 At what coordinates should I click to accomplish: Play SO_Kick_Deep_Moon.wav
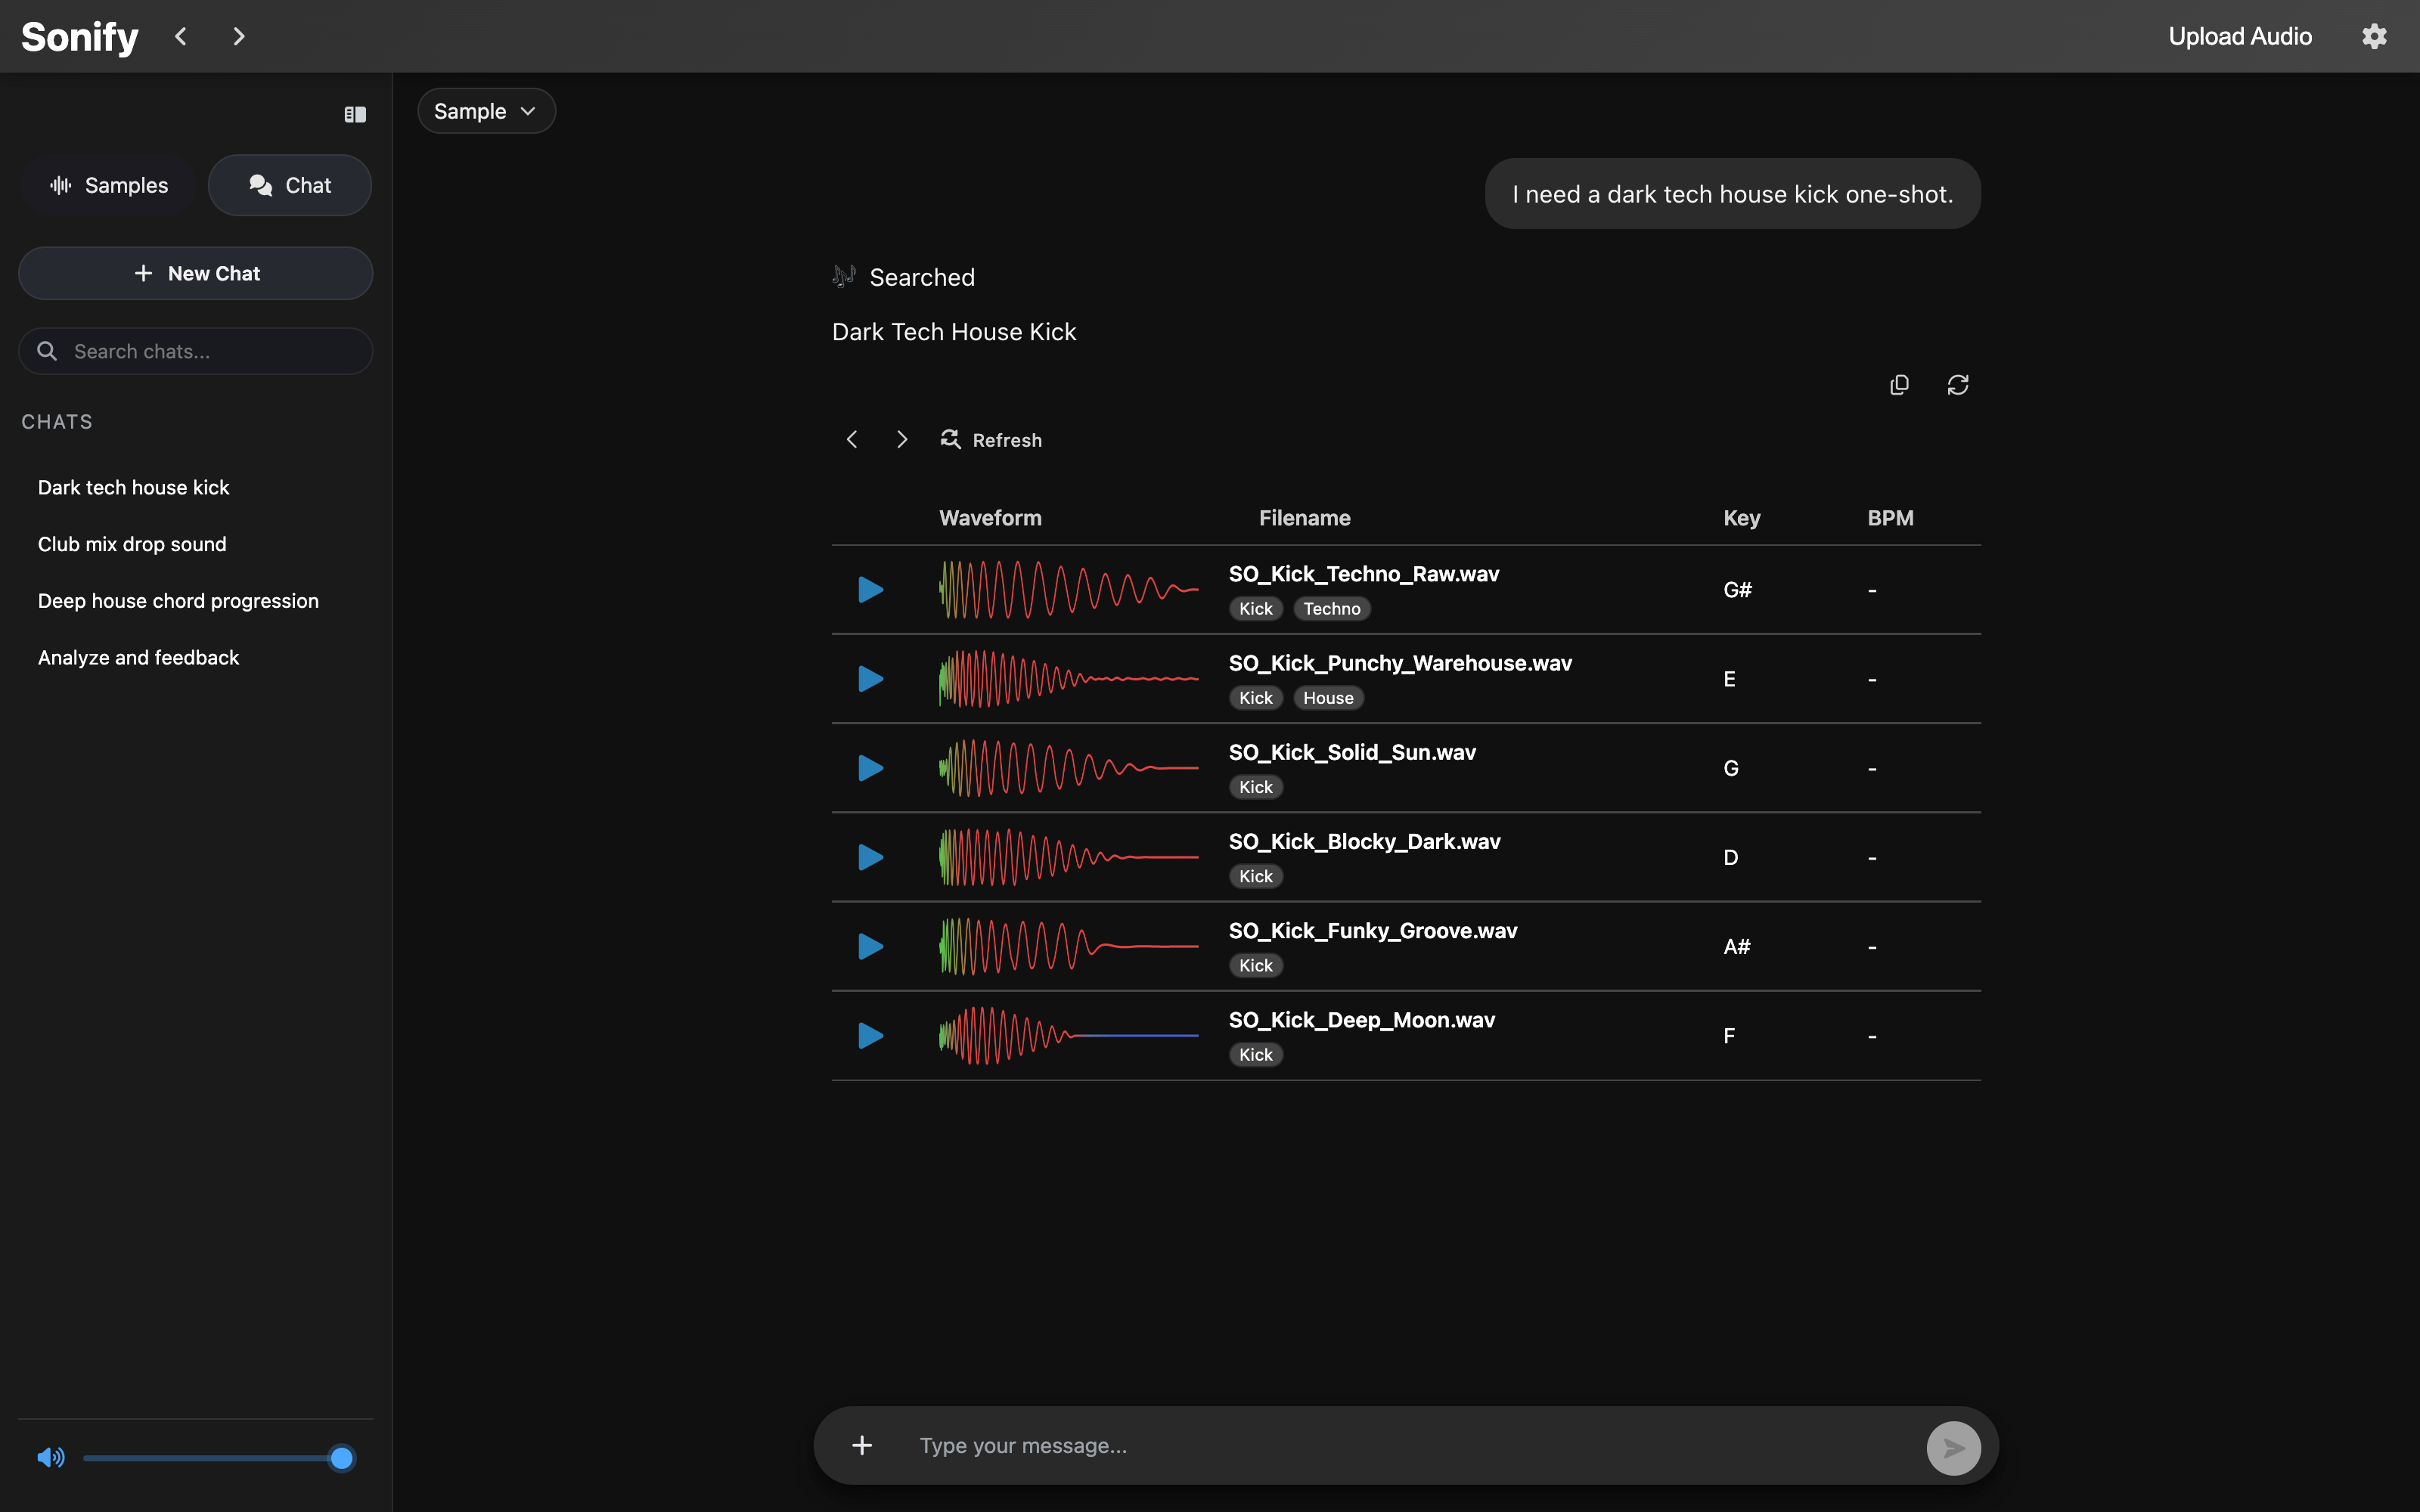870,1036
